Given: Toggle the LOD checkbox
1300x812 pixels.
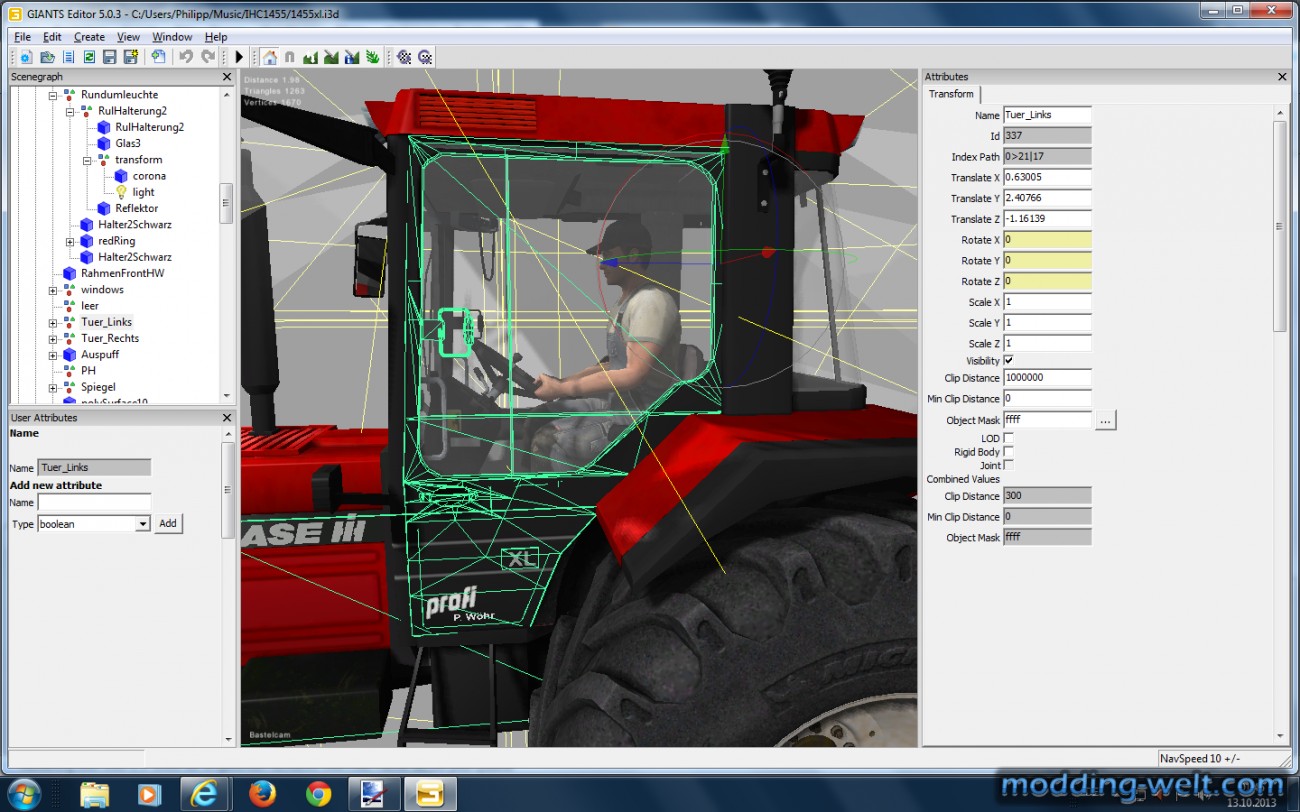Looking at the screenshot, I should [1008, 438].
